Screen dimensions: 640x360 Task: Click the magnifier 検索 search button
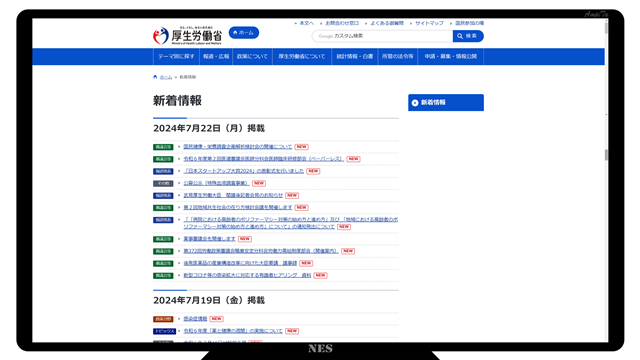click(x=468, y=36)
